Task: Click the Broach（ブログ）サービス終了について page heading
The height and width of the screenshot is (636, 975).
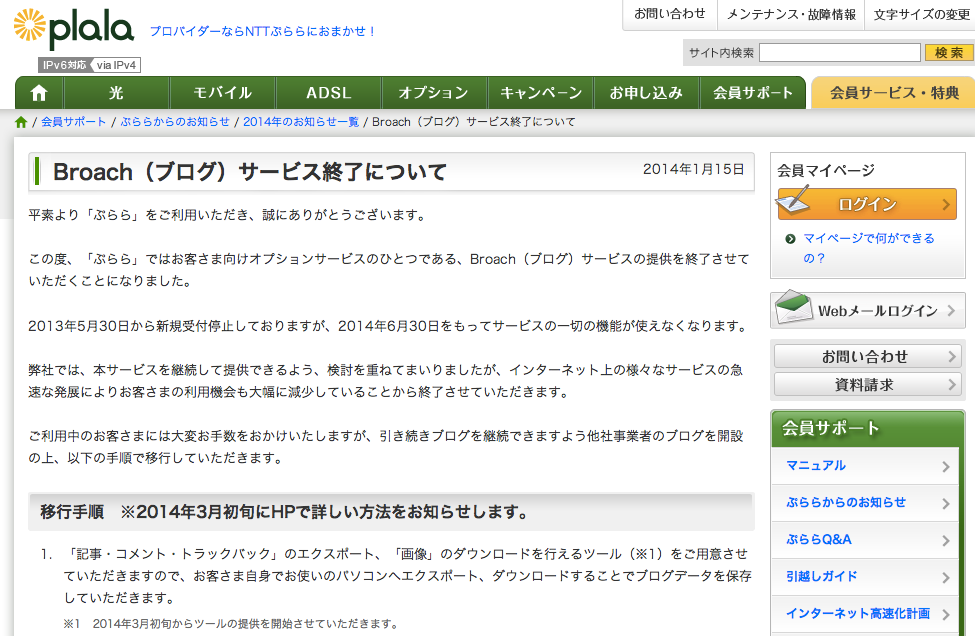Action: (x=249, y=172)
